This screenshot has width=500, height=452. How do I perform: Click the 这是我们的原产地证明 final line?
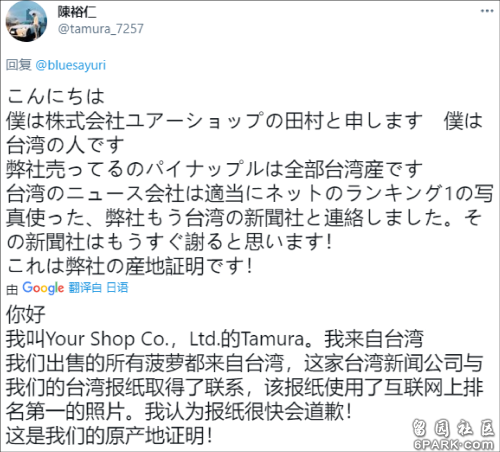click(109, 436)
